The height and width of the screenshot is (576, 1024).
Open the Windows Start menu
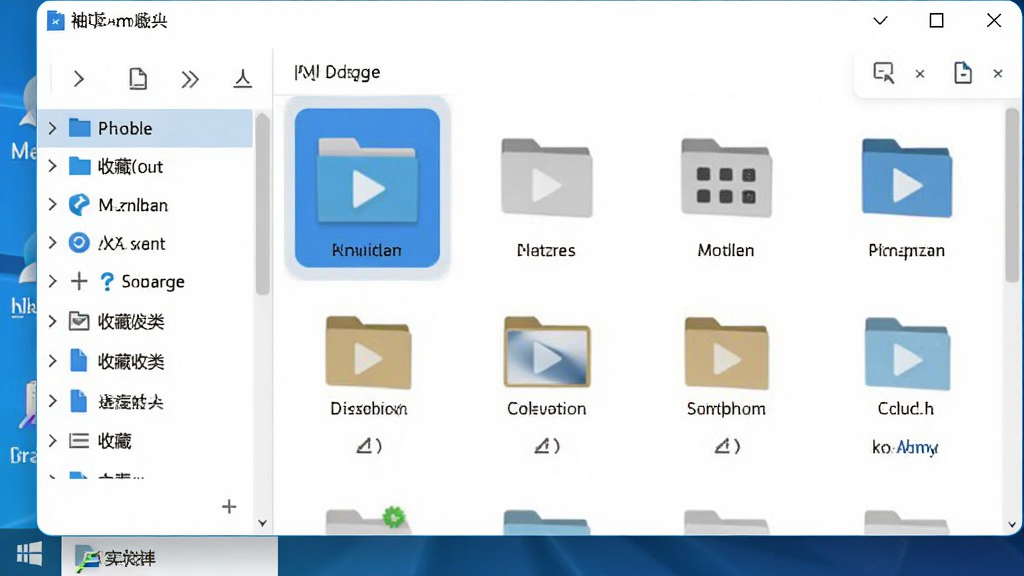click(x=29, y=554)
